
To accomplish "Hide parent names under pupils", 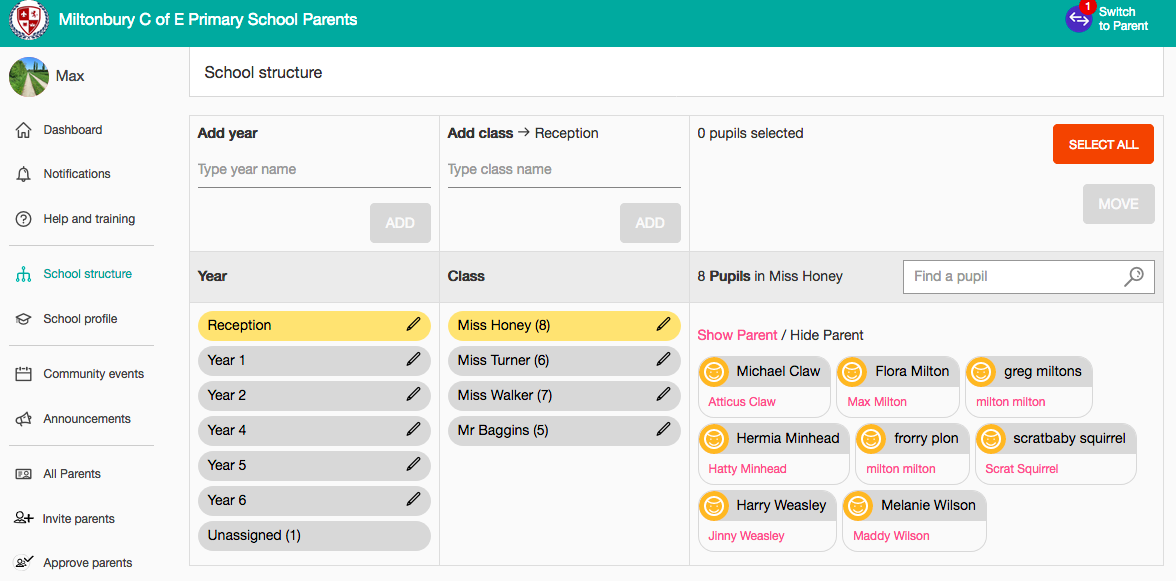I will click(826, 335).
